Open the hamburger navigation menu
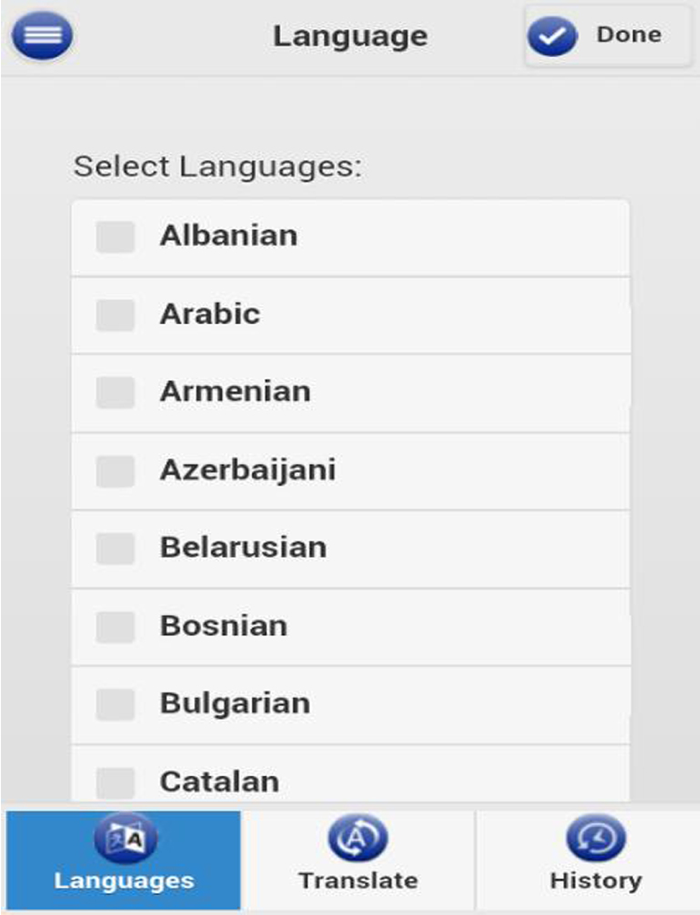 41,34
